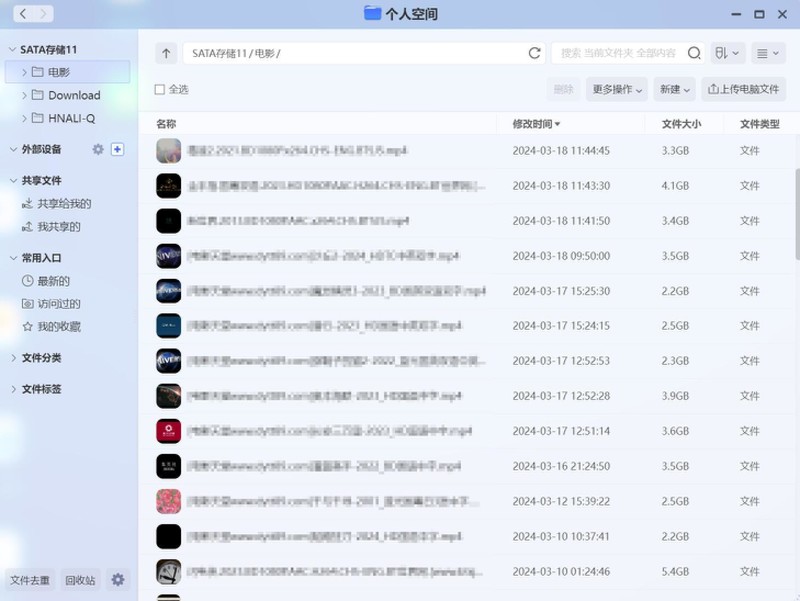Add a new external device
This screenshot has width=800, height=601.
point(117,149)
